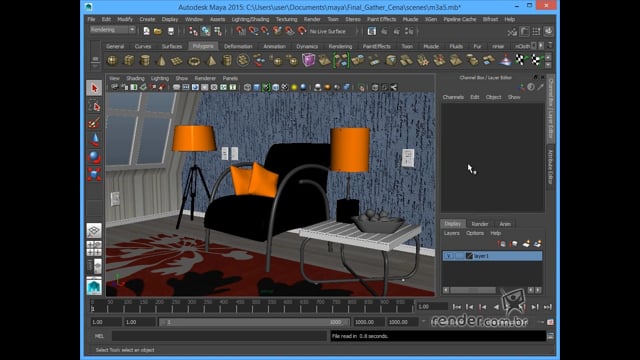Create a polygon cube from shelf
This screenshot has height=360, width=640.
coord(129,61)
